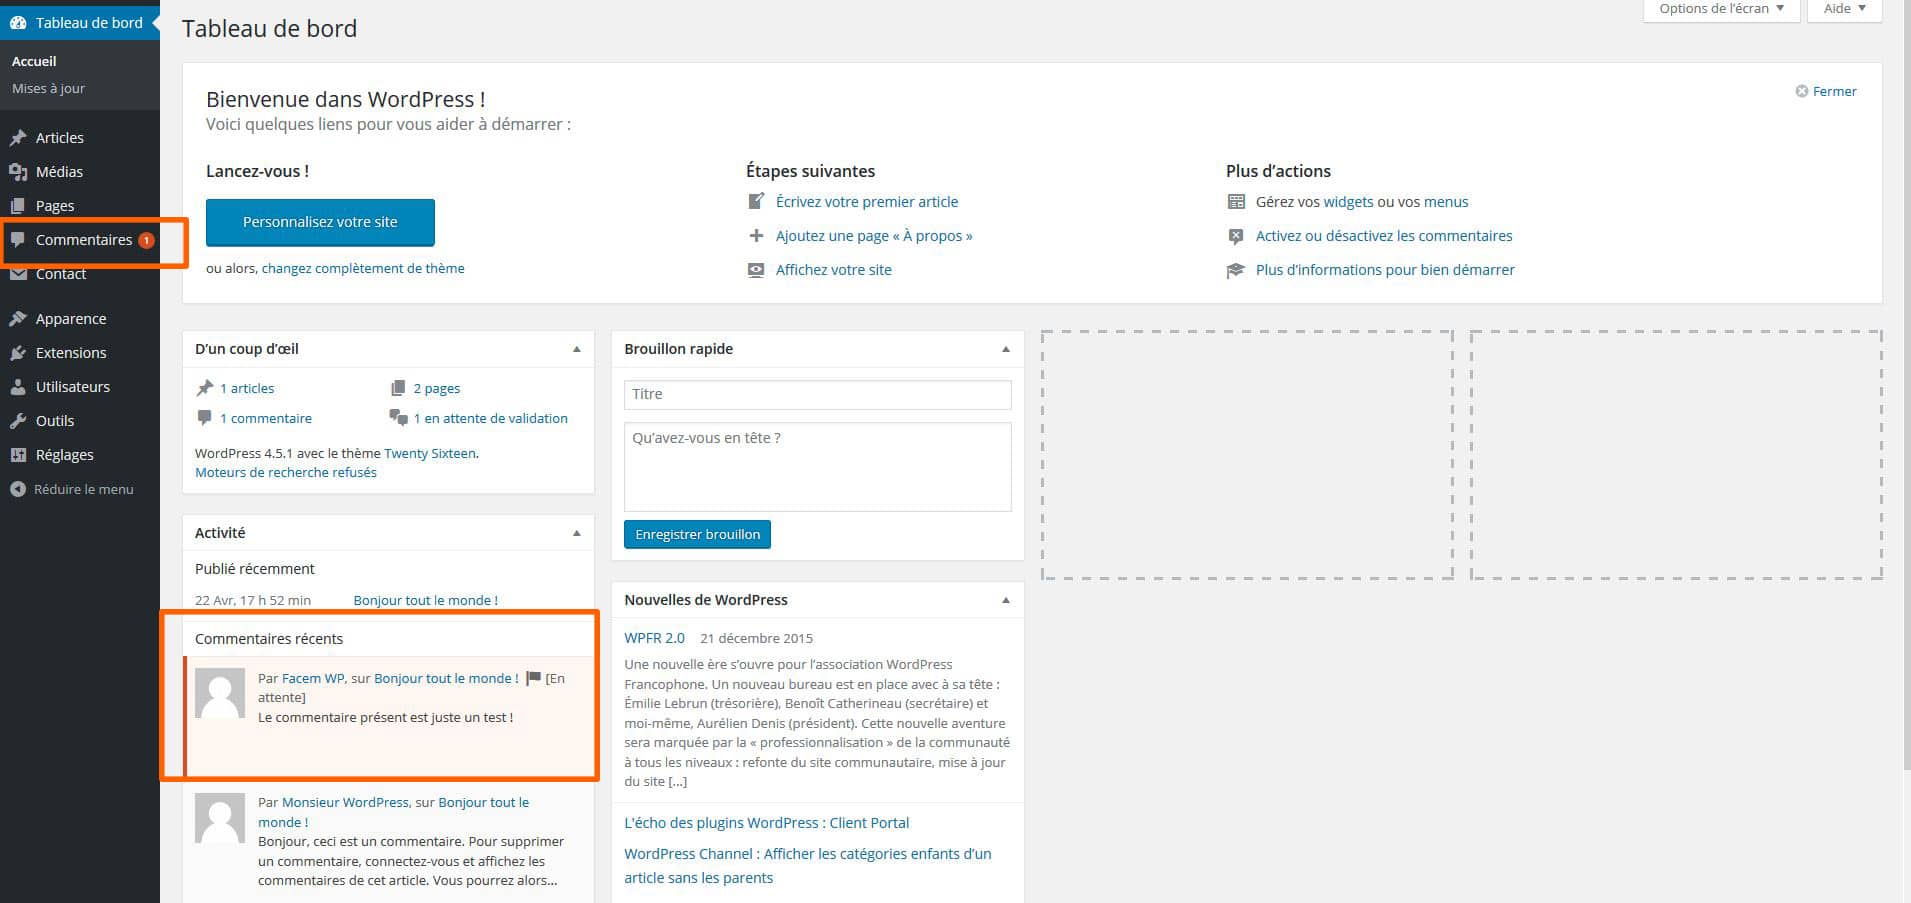This screenshot has height=903, width=1911.
Task: Open the Écrivez votre premier article link
Action: pos(866,202)
